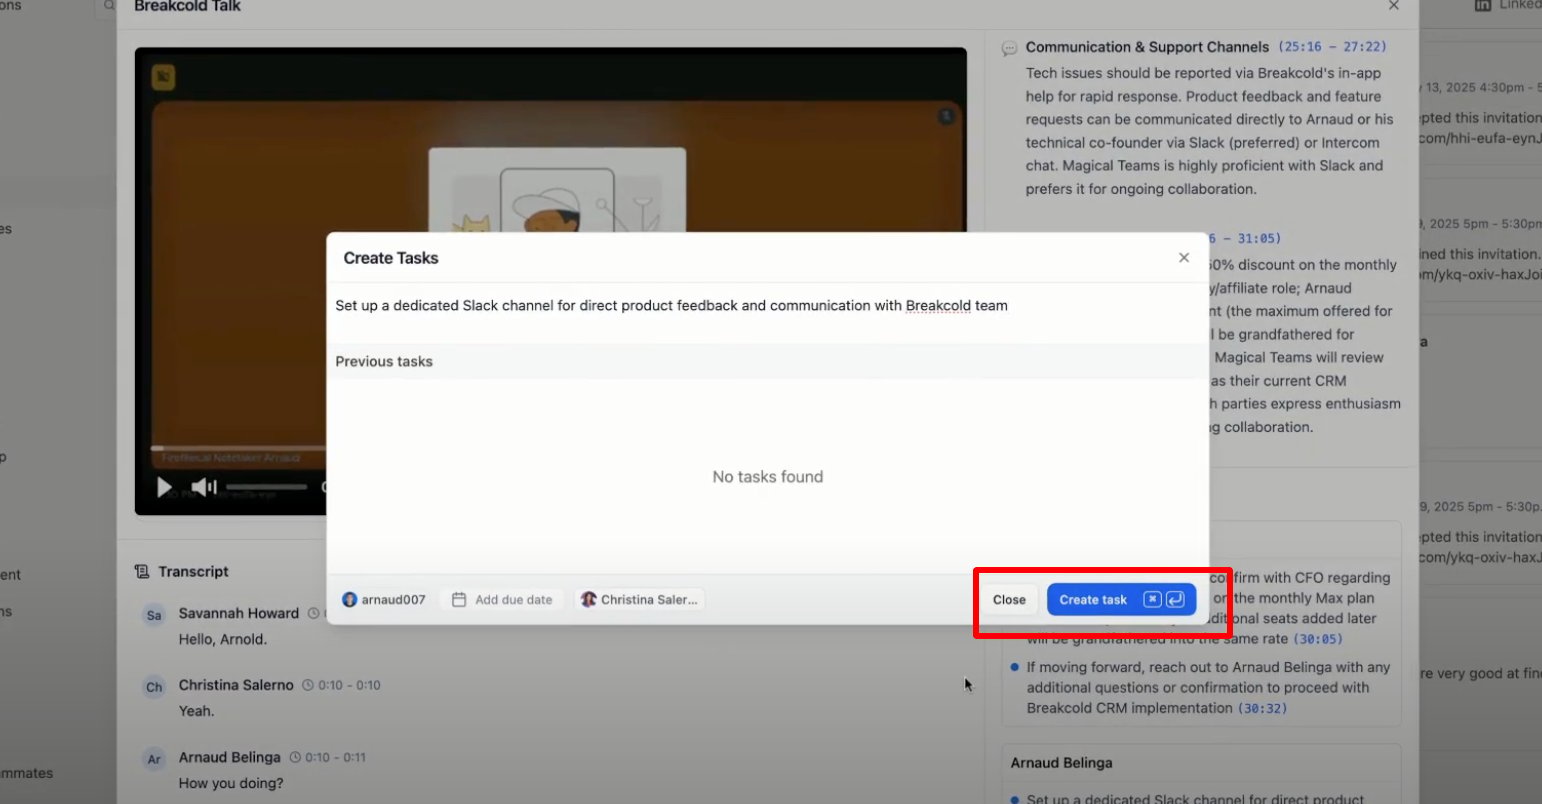Viewport: 1542px width, 804px height.
Task: Jump to the (30:05) timestamp link
Action: click(1318, 638)
